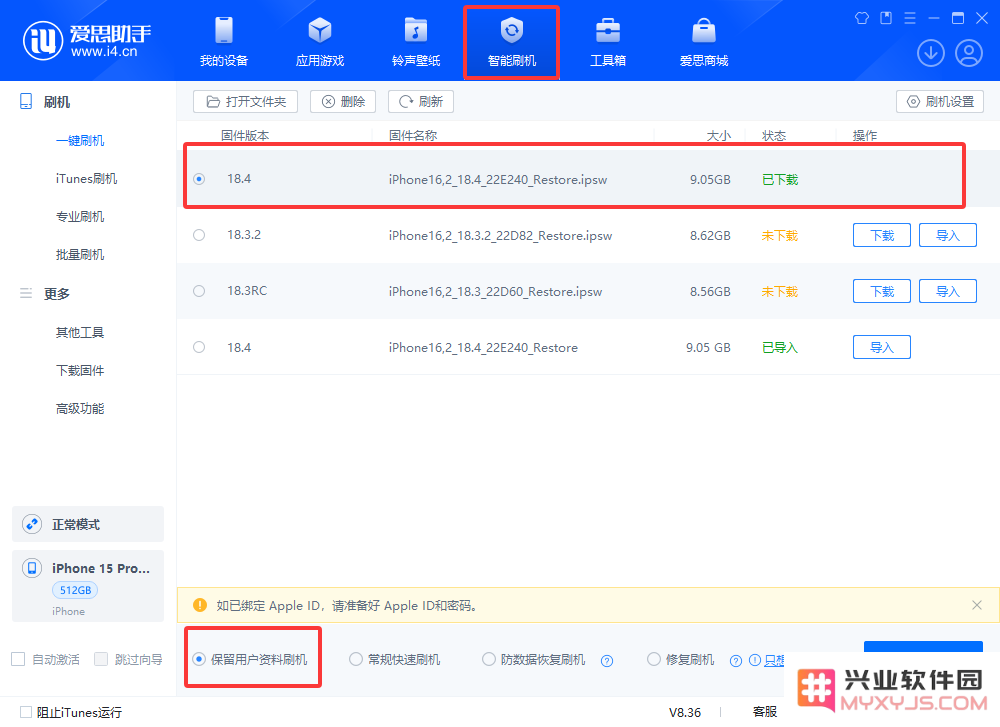Toggle the 自动激活 auto-activate checkbox

tap(18, 659)
